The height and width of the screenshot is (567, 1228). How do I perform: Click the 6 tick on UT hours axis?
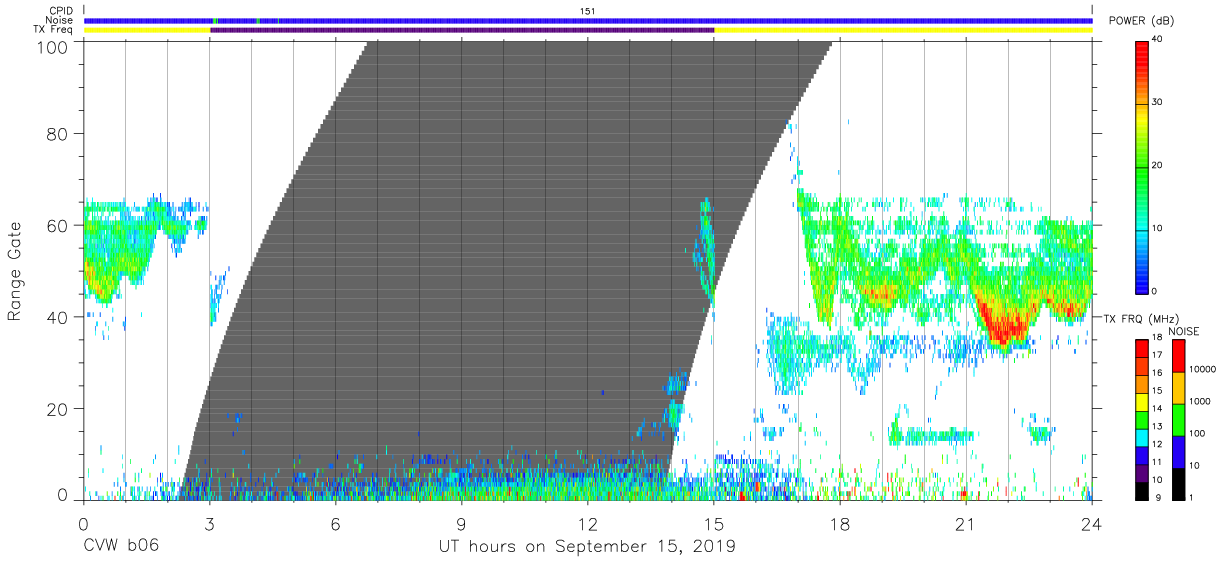[335, 525]
